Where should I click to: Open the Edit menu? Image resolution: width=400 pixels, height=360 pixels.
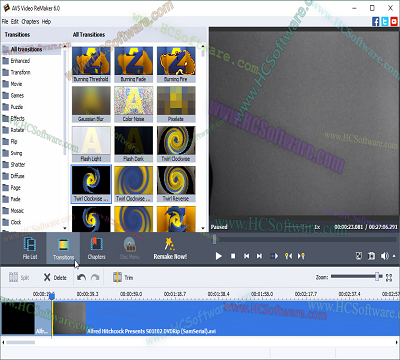(x=15, y=22)
